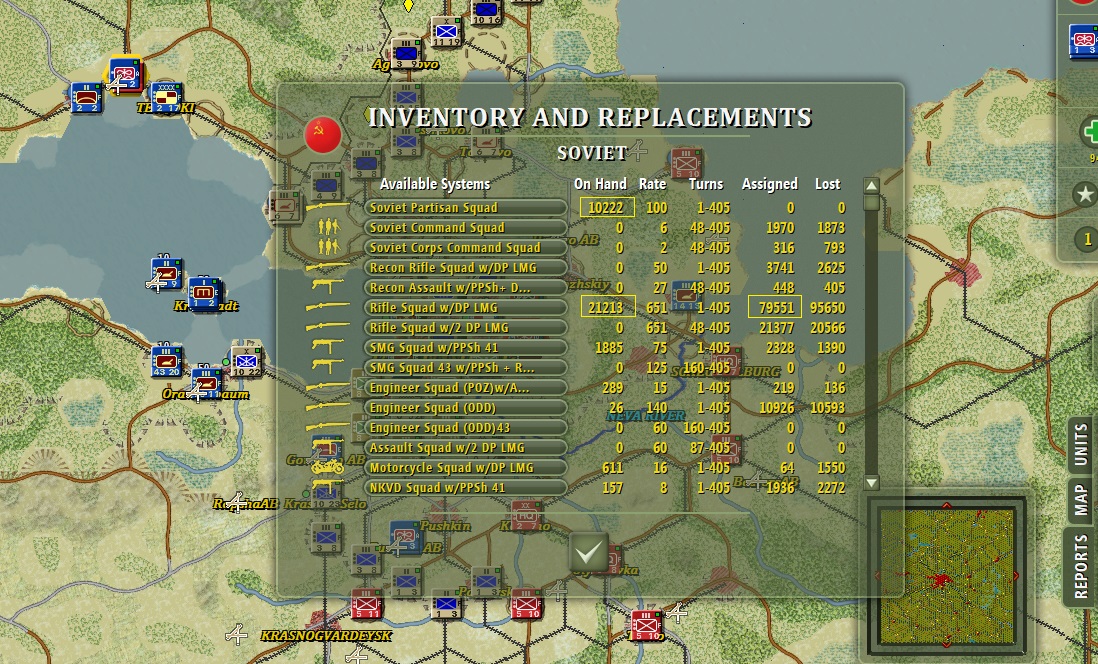Viewport: 1098px width, 664px height.
Task: Confirm dialog with the checkmark button
Action: click(x=588, y=553)
